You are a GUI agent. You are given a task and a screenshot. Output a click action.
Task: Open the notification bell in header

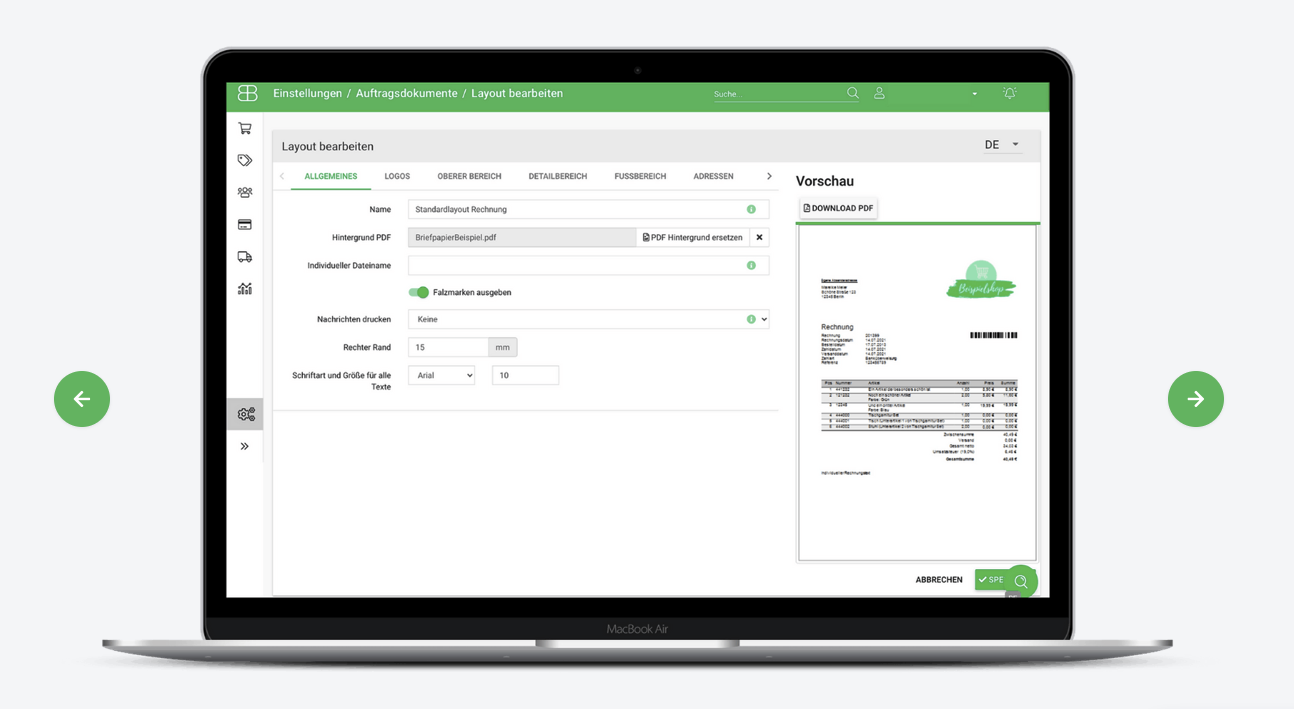[x=1010, y=93]
